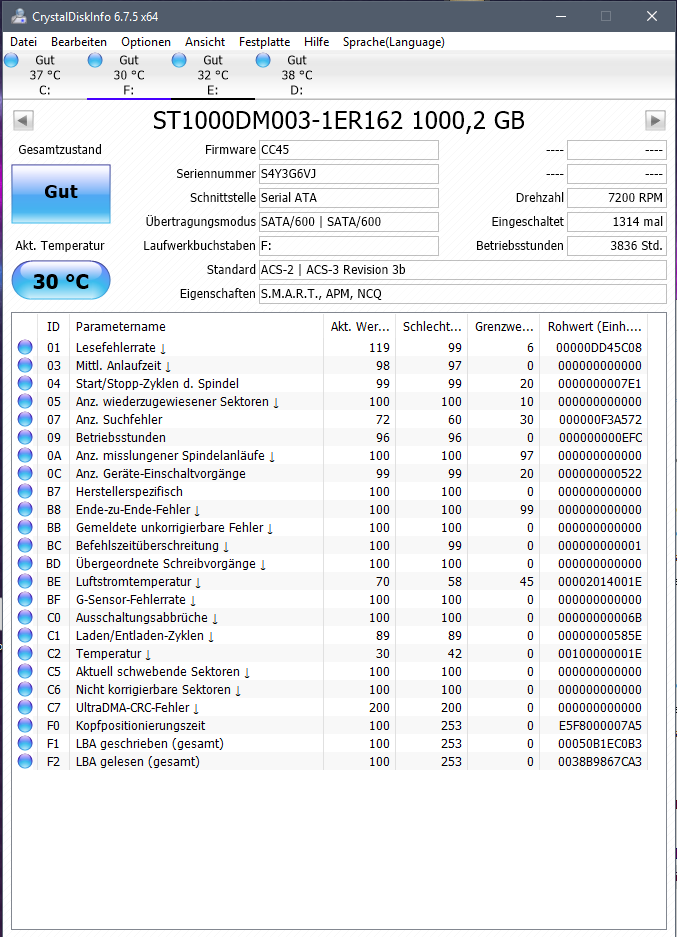Open the Ansicht menu
Viewport: 677px width, 937px height.
click(x=205, y=42)
